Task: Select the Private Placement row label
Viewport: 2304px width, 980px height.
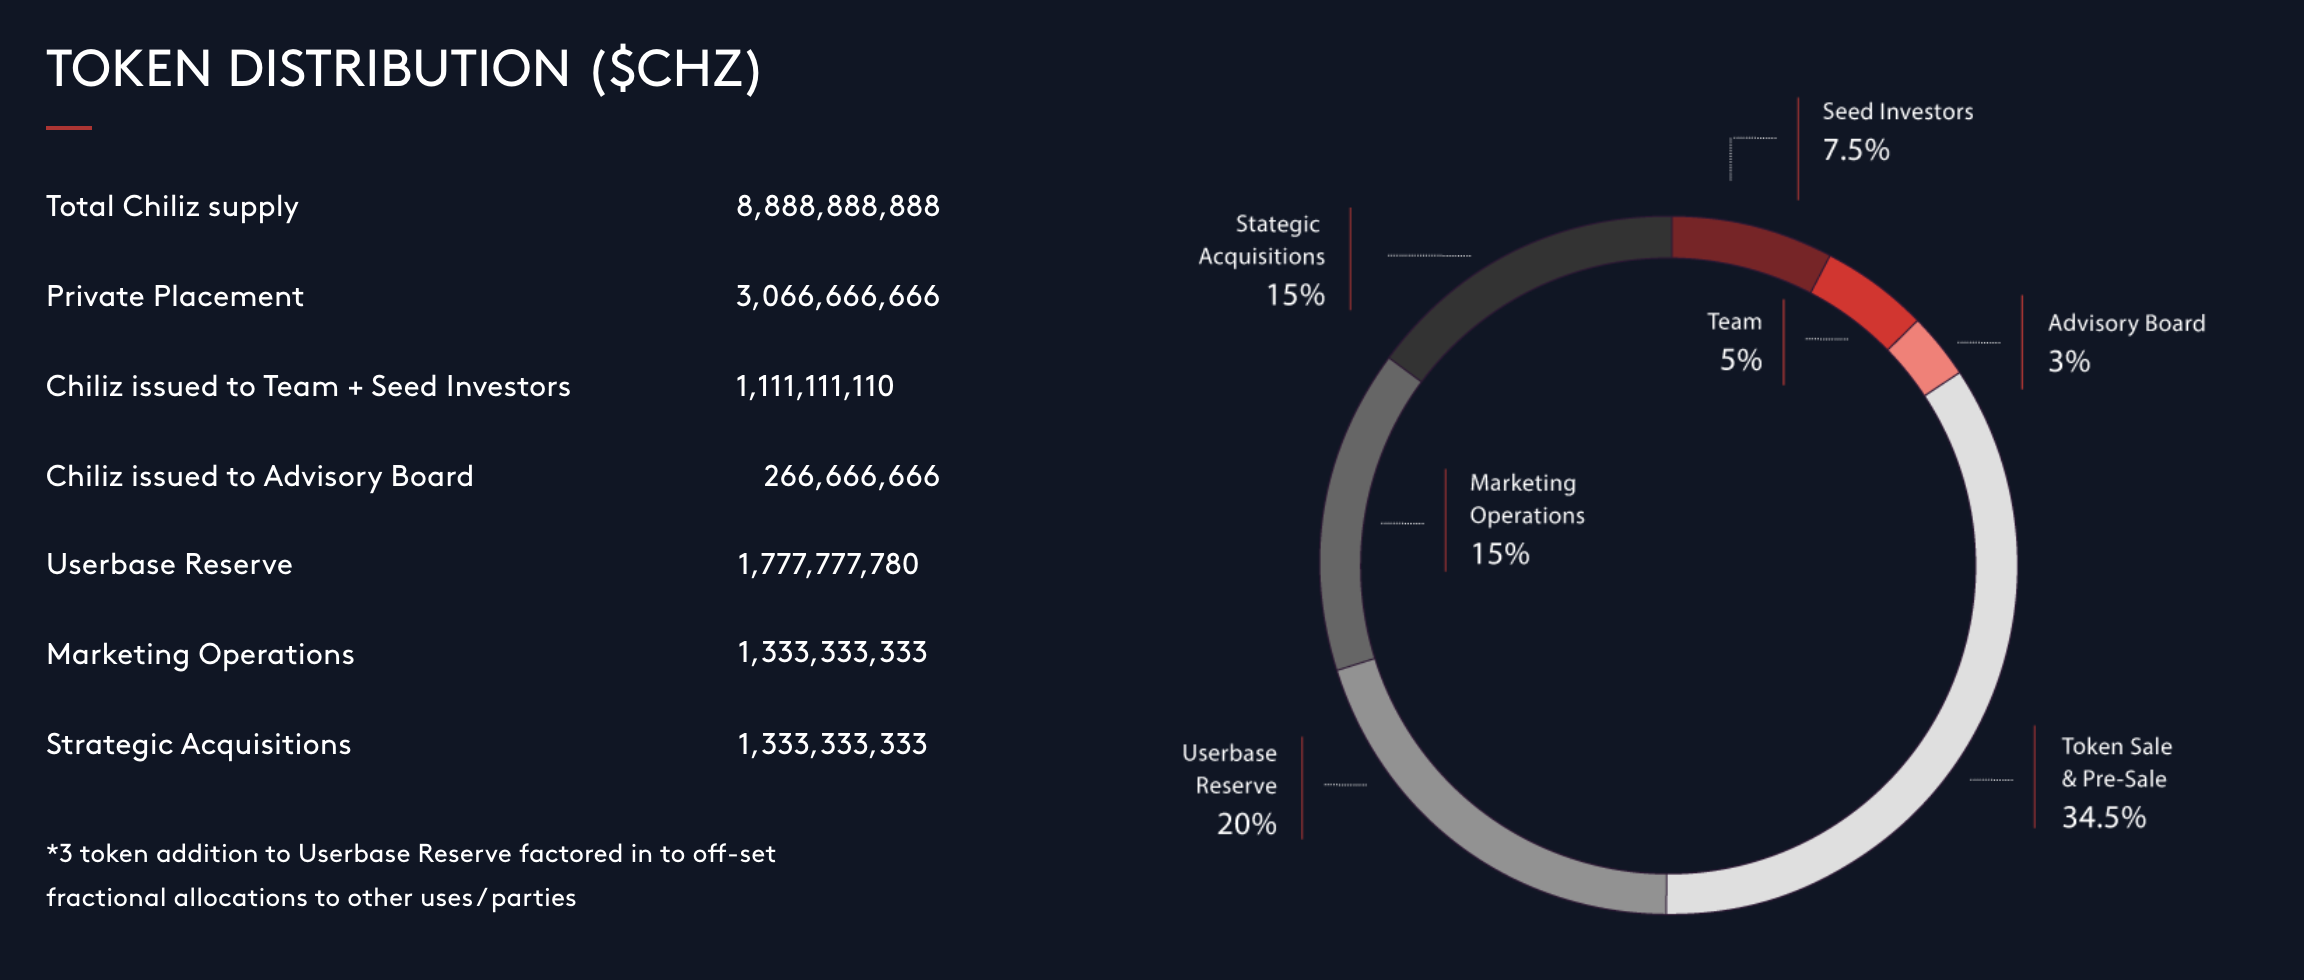Action: pos(175,296)
